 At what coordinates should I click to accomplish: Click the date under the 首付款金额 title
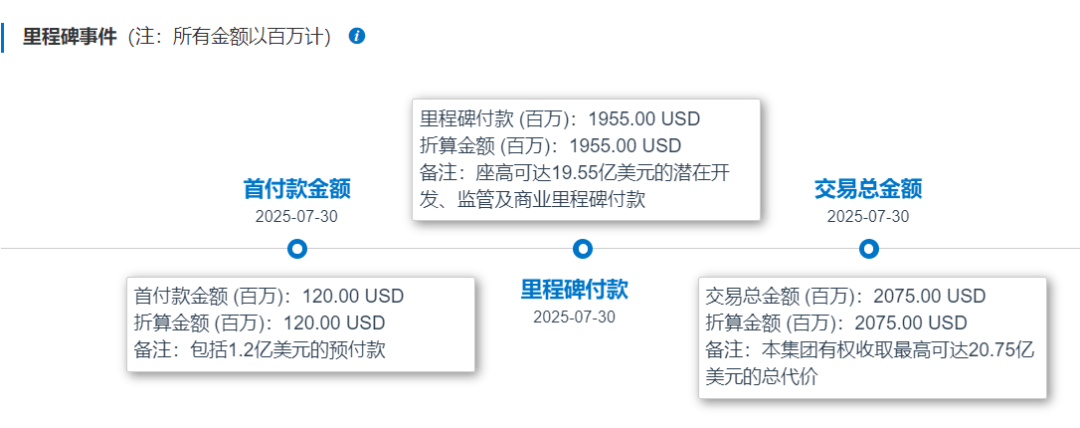pyautogui.click(x=297, y=216)
